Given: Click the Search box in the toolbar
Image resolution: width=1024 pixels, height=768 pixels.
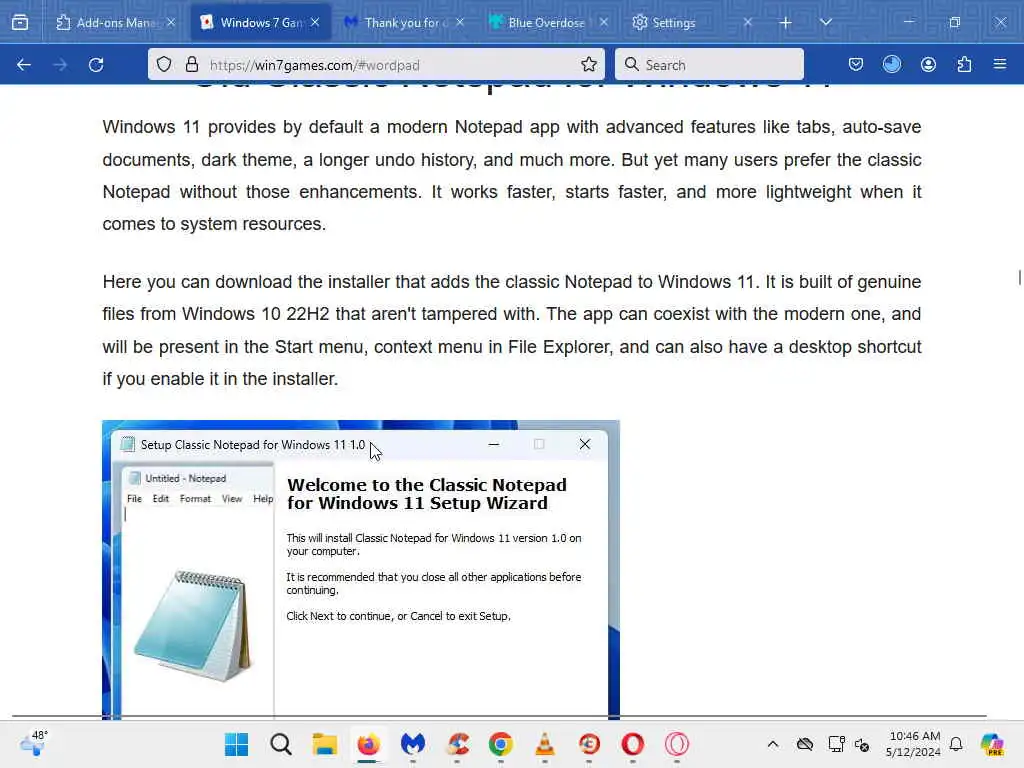Looking at the screenshot, I should click(709, 64).
